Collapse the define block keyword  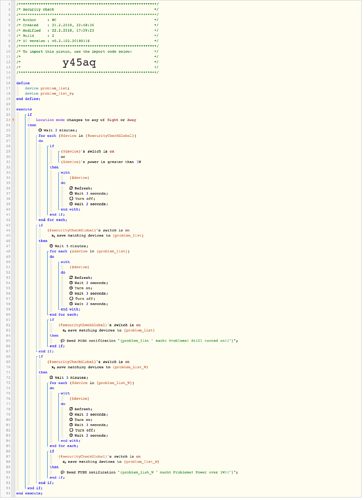23,83
